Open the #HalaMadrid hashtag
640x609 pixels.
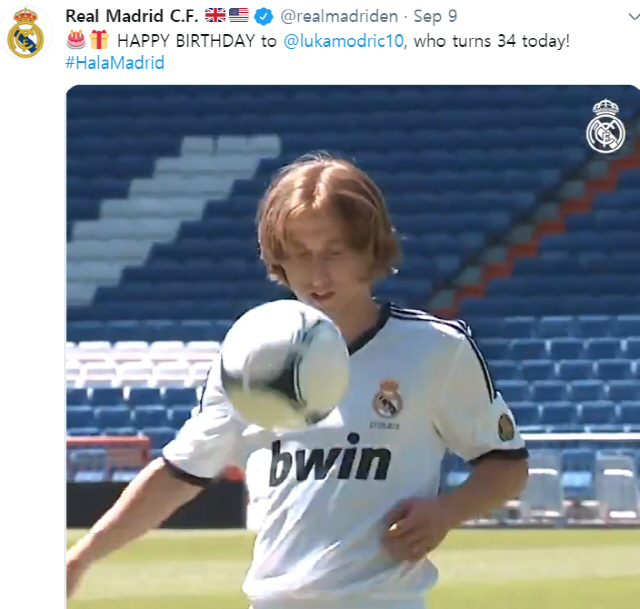[115, 63]
